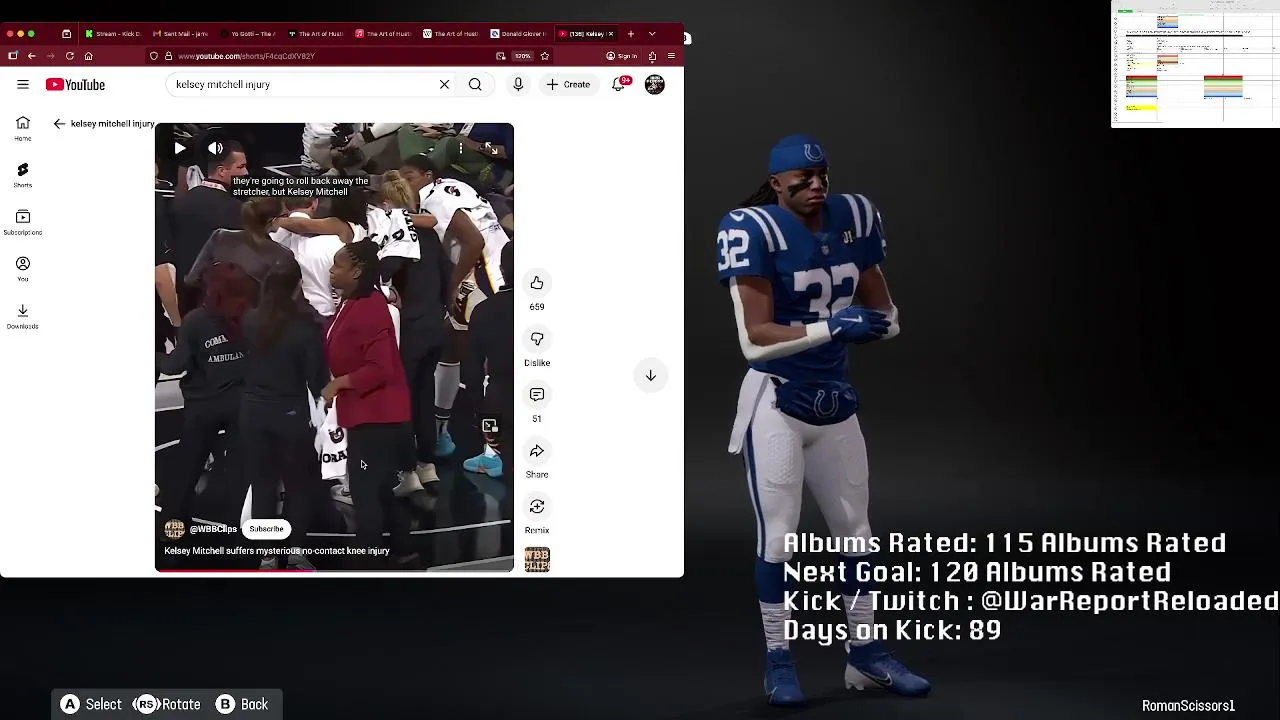
Task: Like the short with 659 likes
Action: pyautogui.click(x=537, y=284)
